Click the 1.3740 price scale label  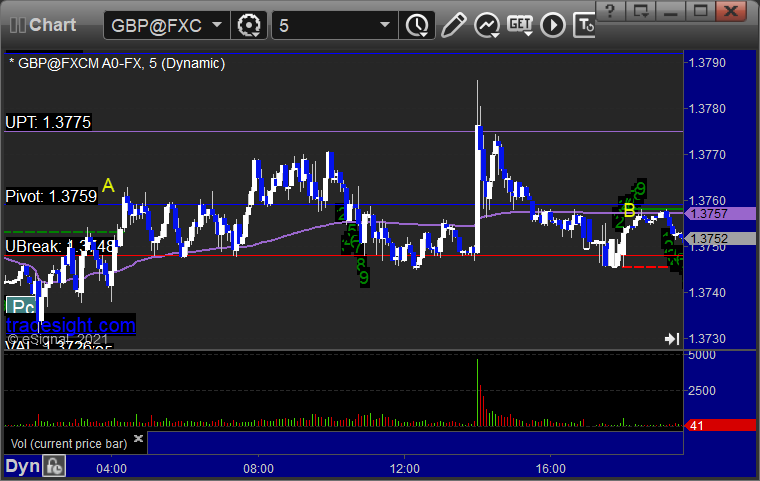coord(707,292)
